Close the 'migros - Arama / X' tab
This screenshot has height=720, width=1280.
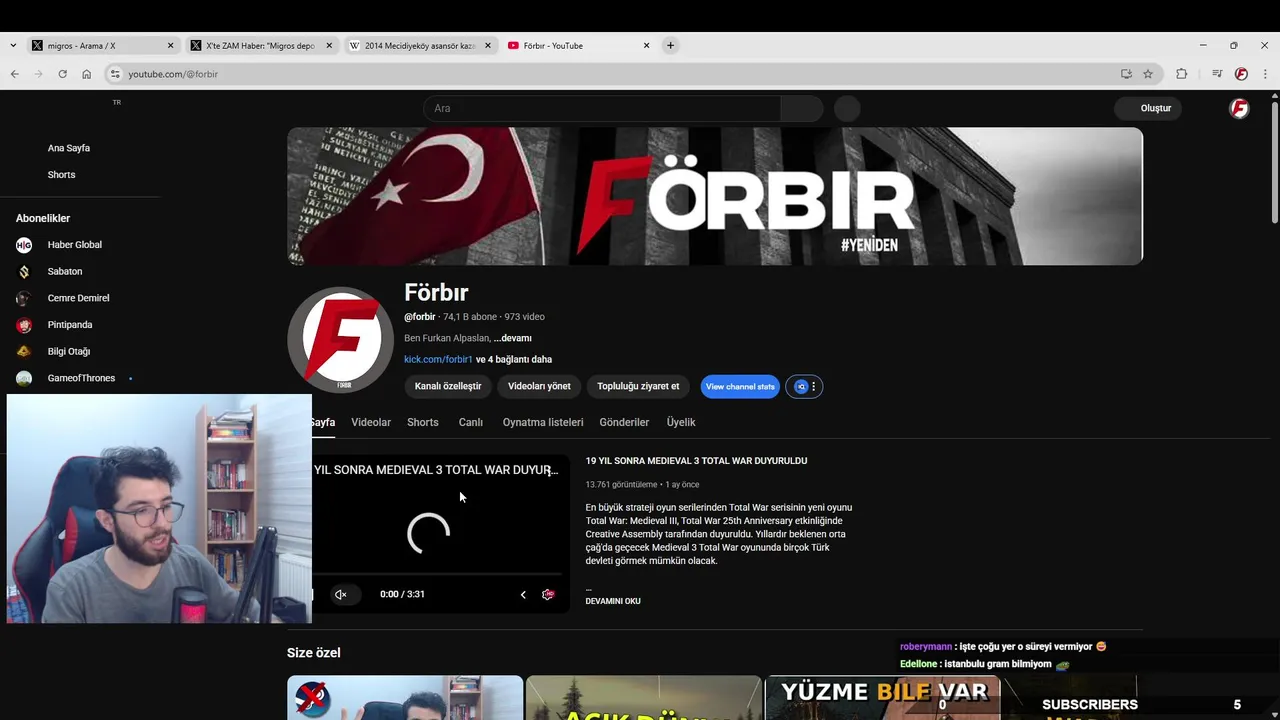(171, 45)
